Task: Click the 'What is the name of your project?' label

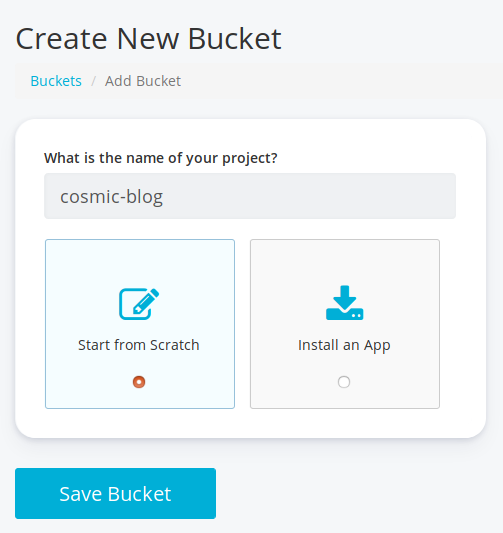Action: pos(161,158)
